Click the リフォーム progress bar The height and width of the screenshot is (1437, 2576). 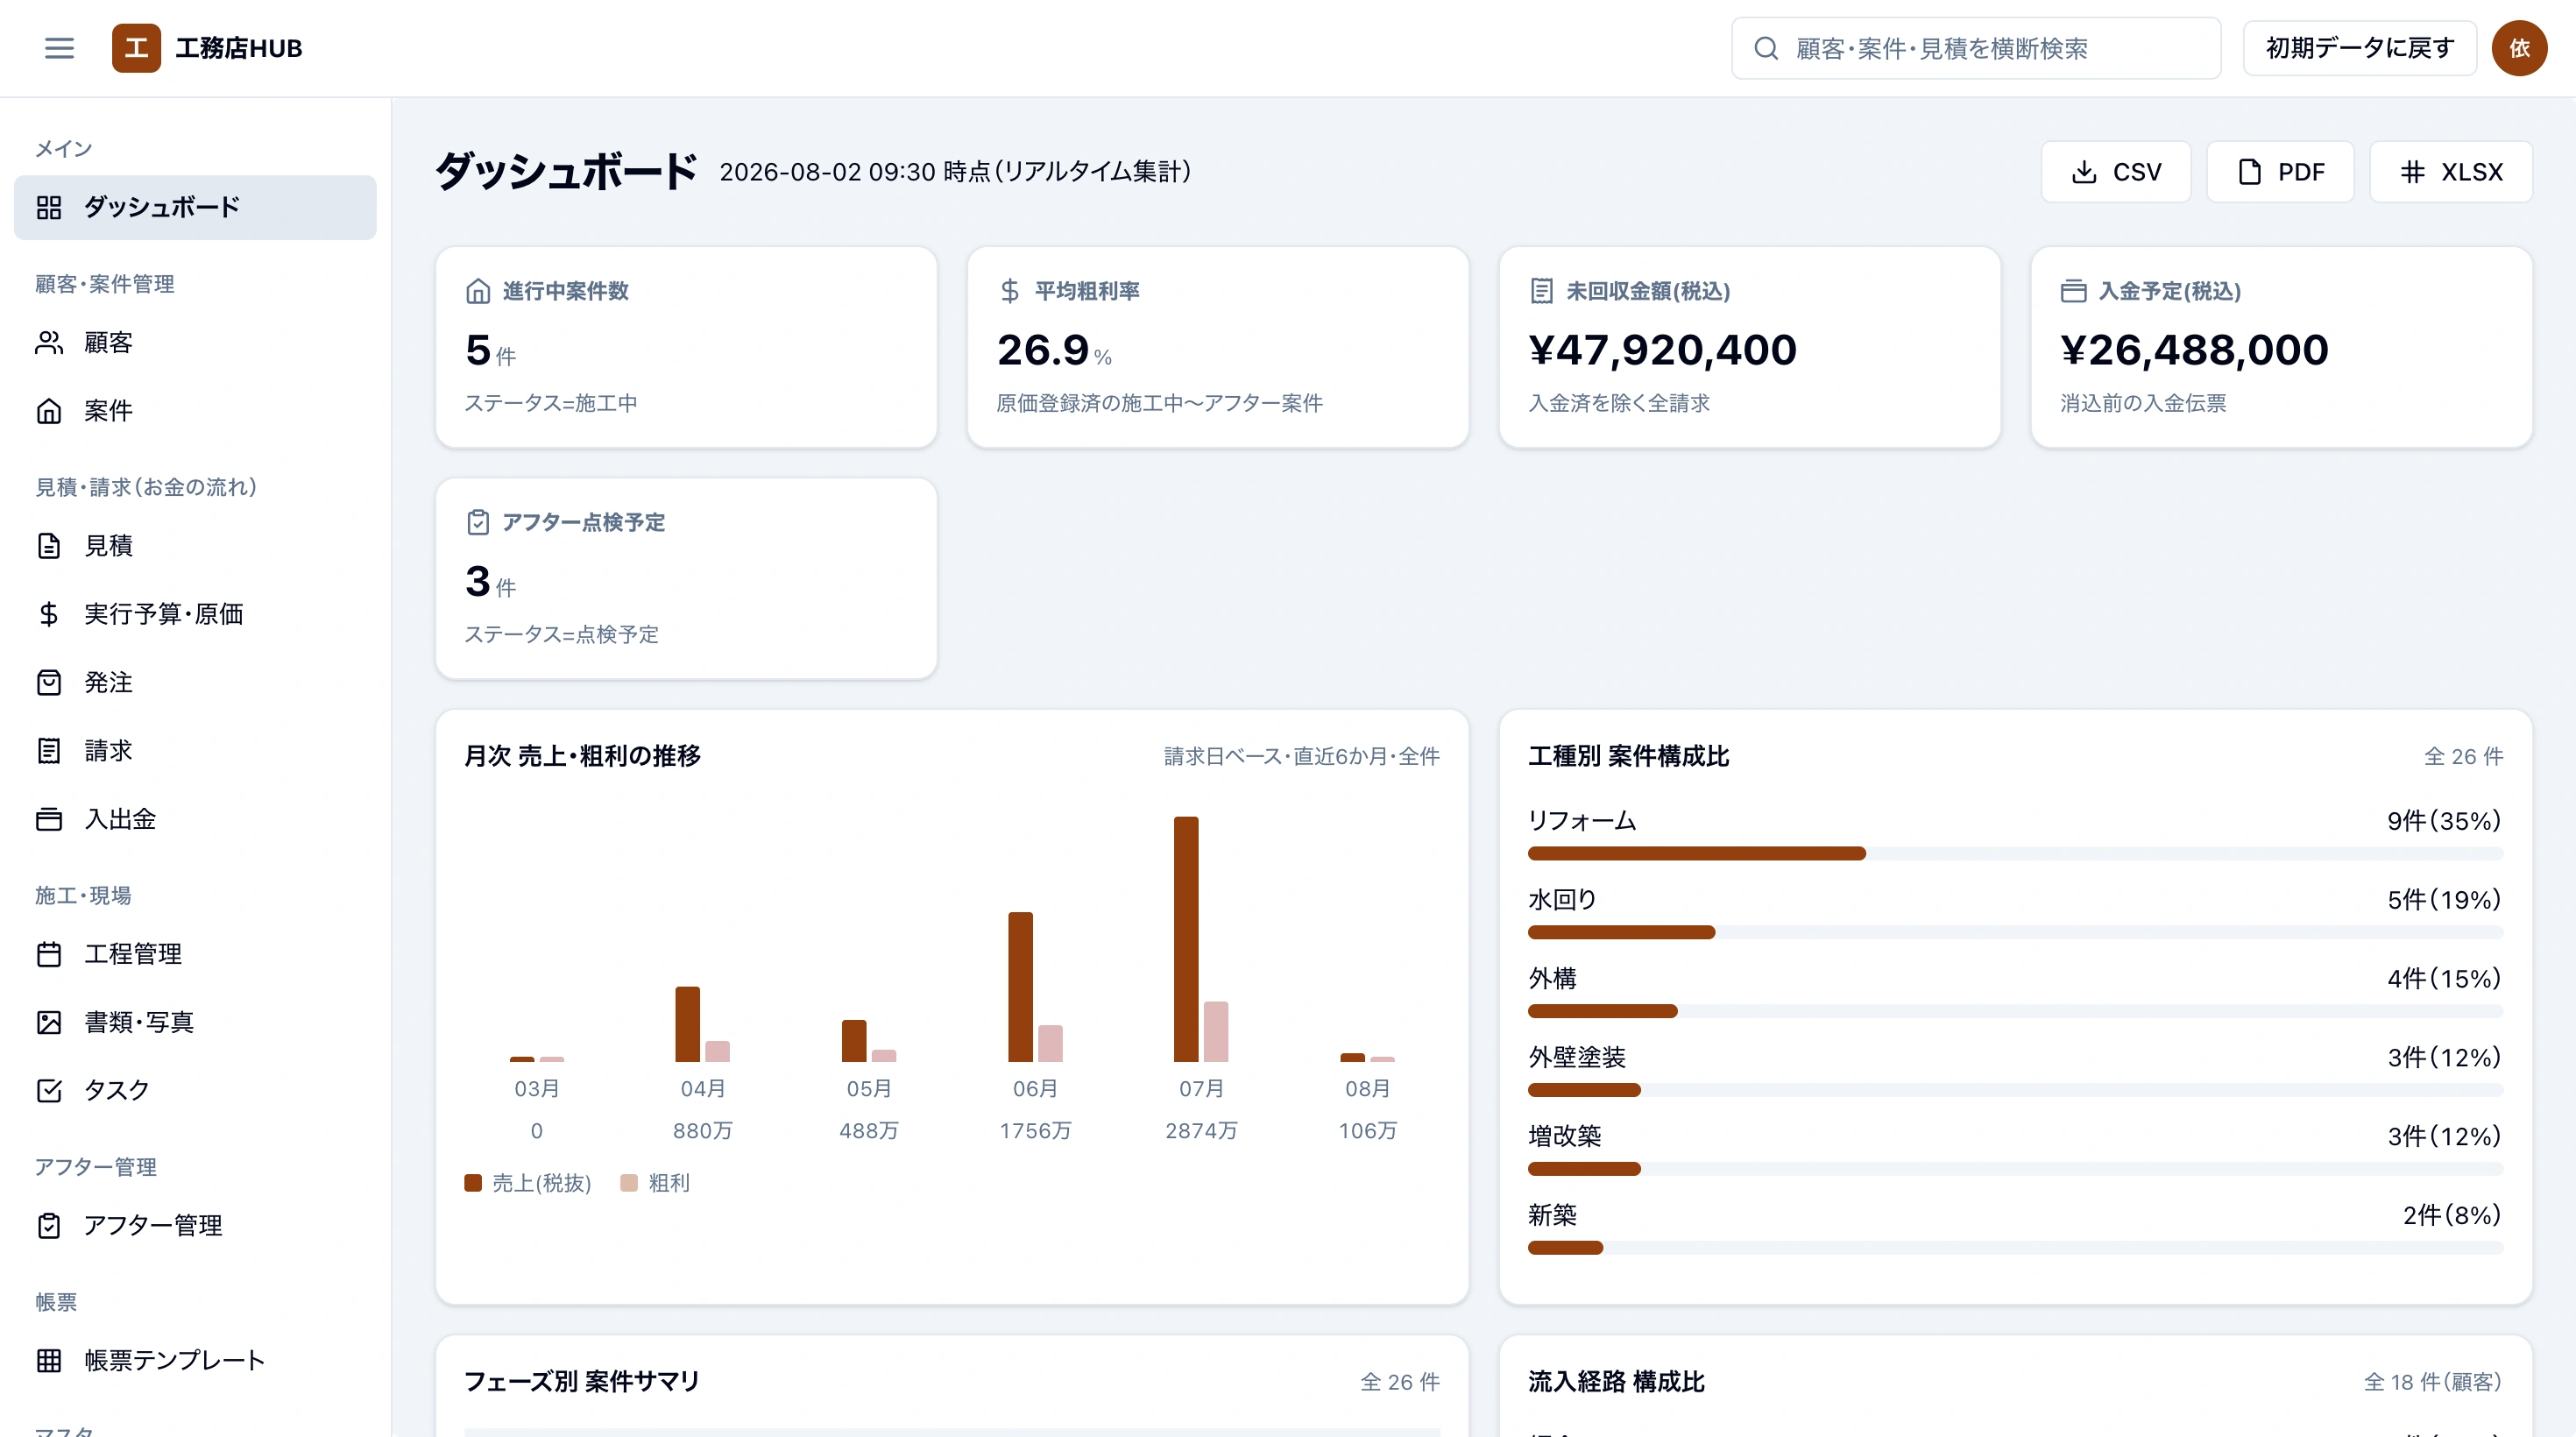pos(2015,853)
